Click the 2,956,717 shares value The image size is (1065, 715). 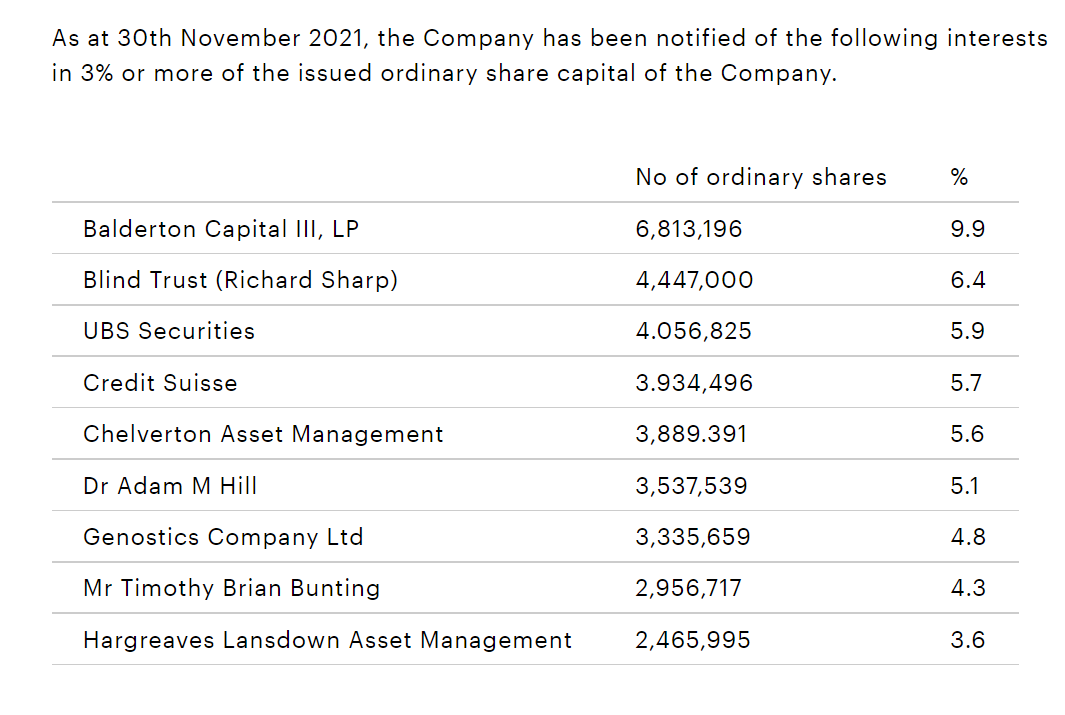[x=689, y=588]
